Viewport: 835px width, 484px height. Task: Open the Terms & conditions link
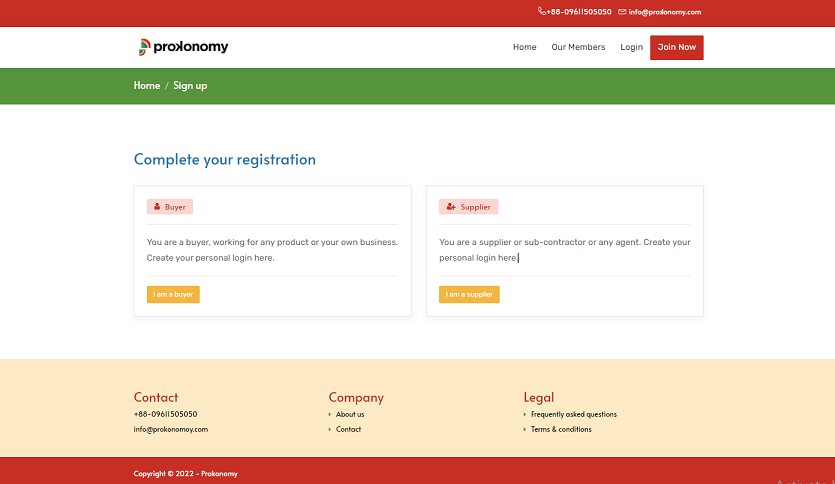click(x=561, y=429)
